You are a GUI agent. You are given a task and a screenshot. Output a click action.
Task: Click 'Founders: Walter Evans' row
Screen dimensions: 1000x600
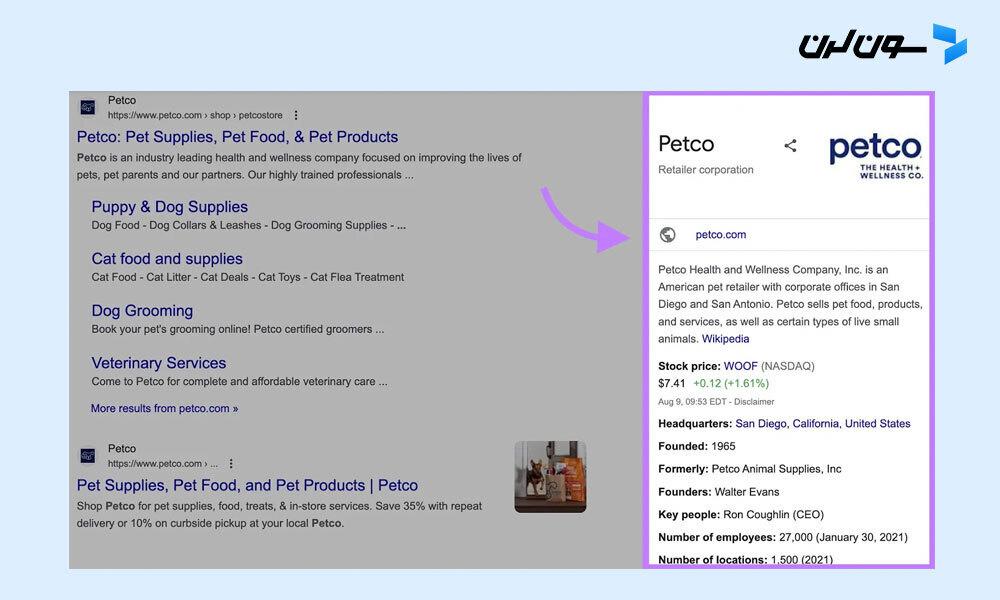(719, 492)
